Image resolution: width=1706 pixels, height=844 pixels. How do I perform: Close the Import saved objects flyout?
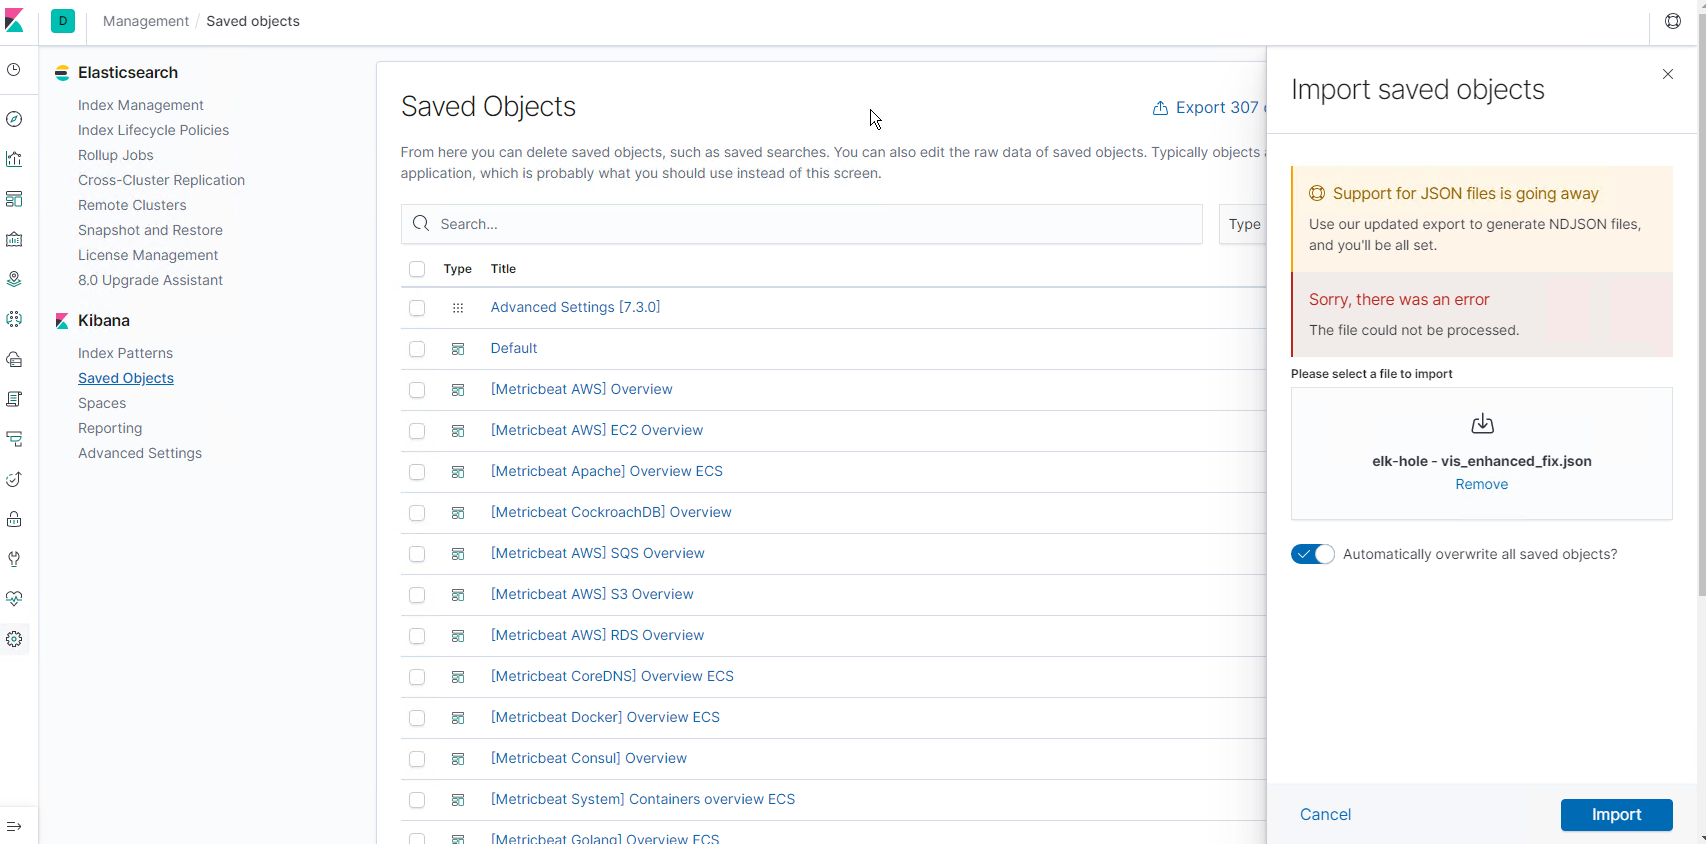[x=1668, y=74]
